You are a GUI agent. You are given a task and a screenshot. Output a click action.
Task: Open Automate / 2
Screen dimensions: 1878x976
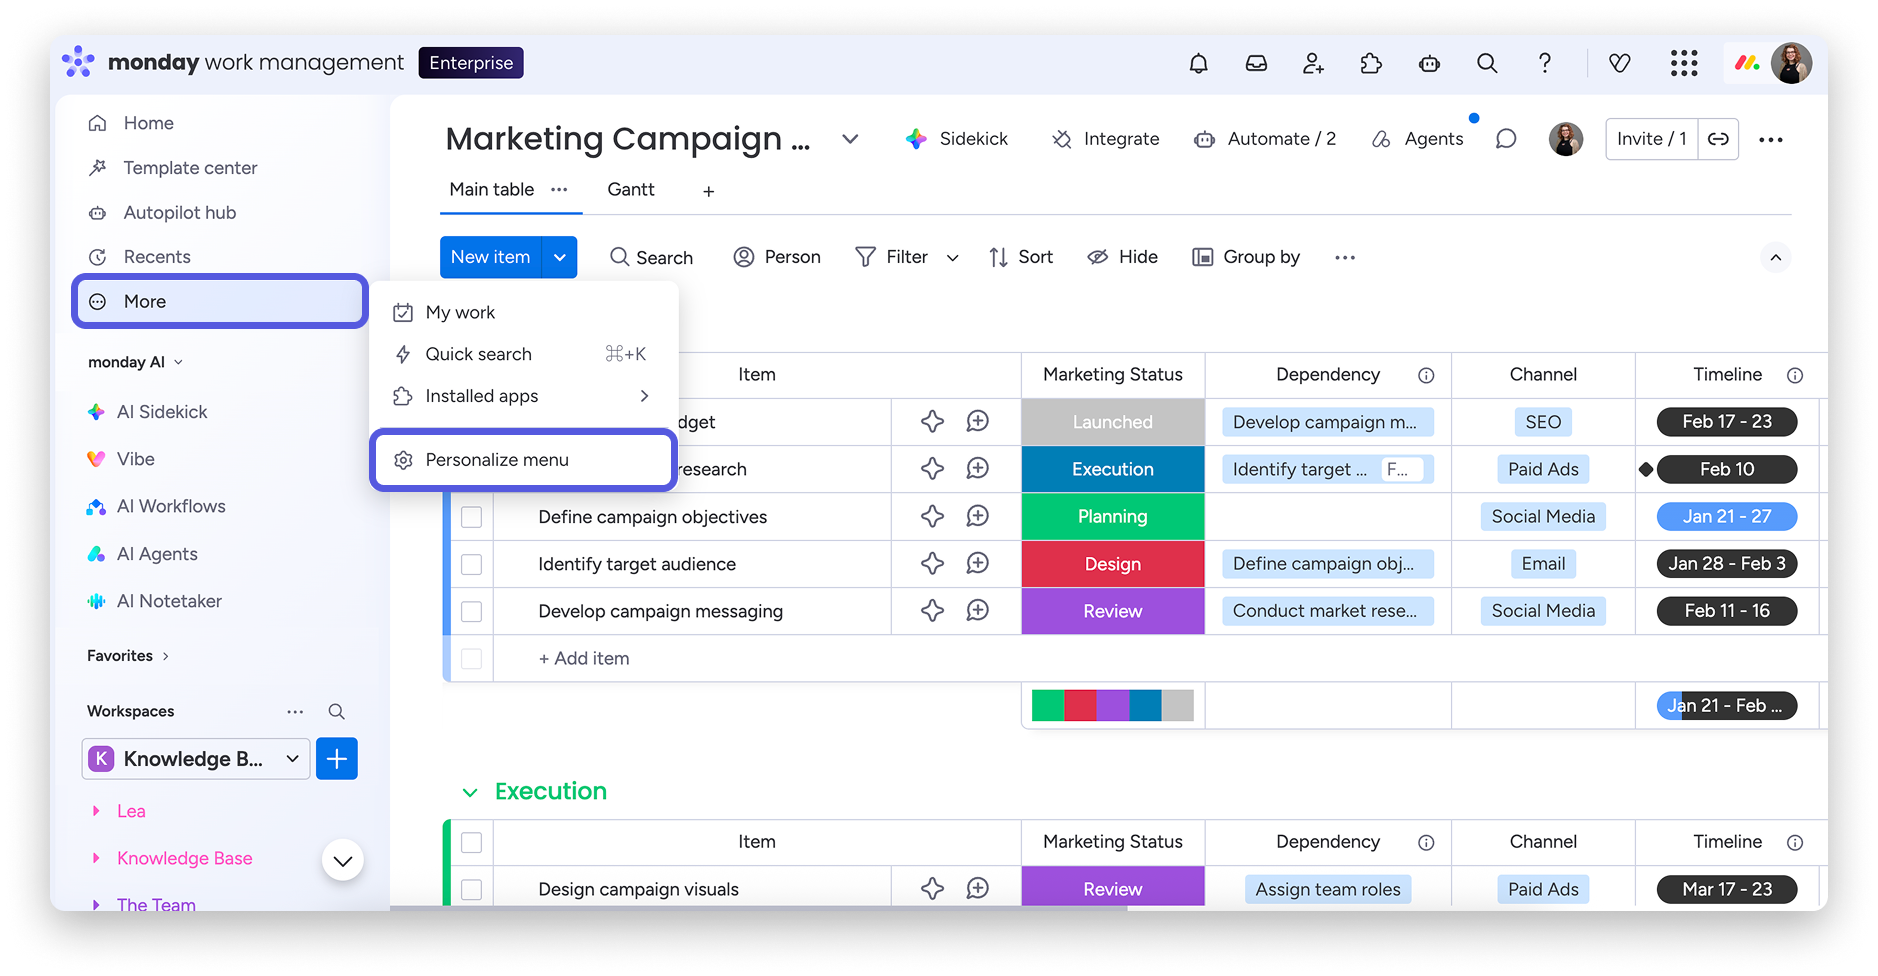click(1265, 139)
